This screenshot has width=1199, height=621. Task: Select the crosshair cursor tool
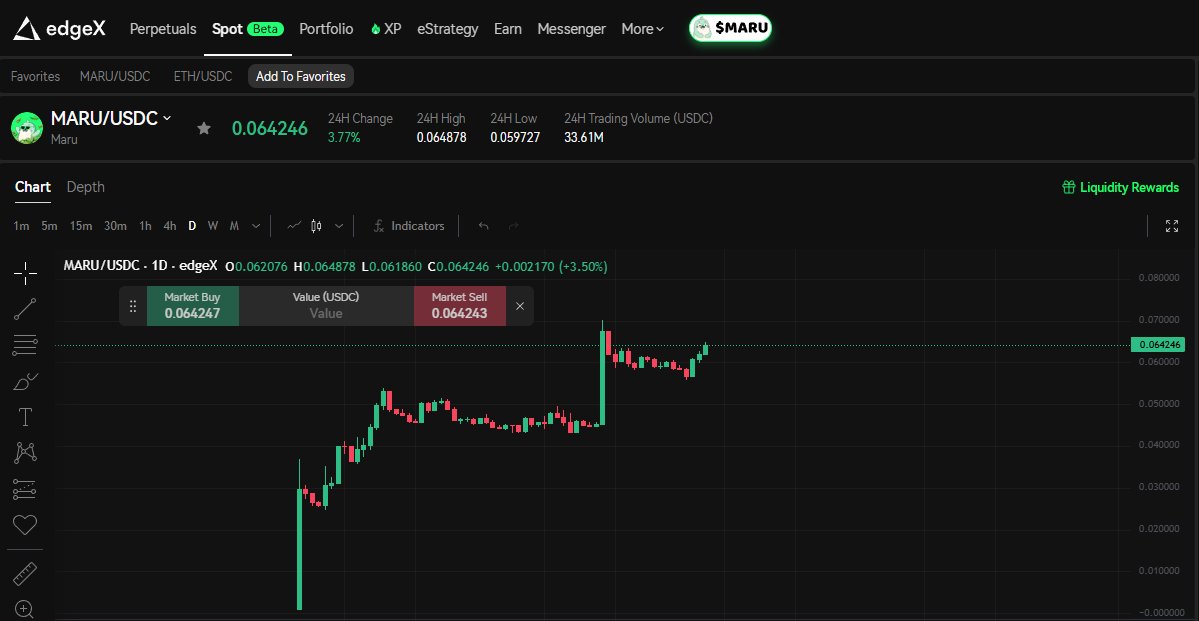click(25, 273)
